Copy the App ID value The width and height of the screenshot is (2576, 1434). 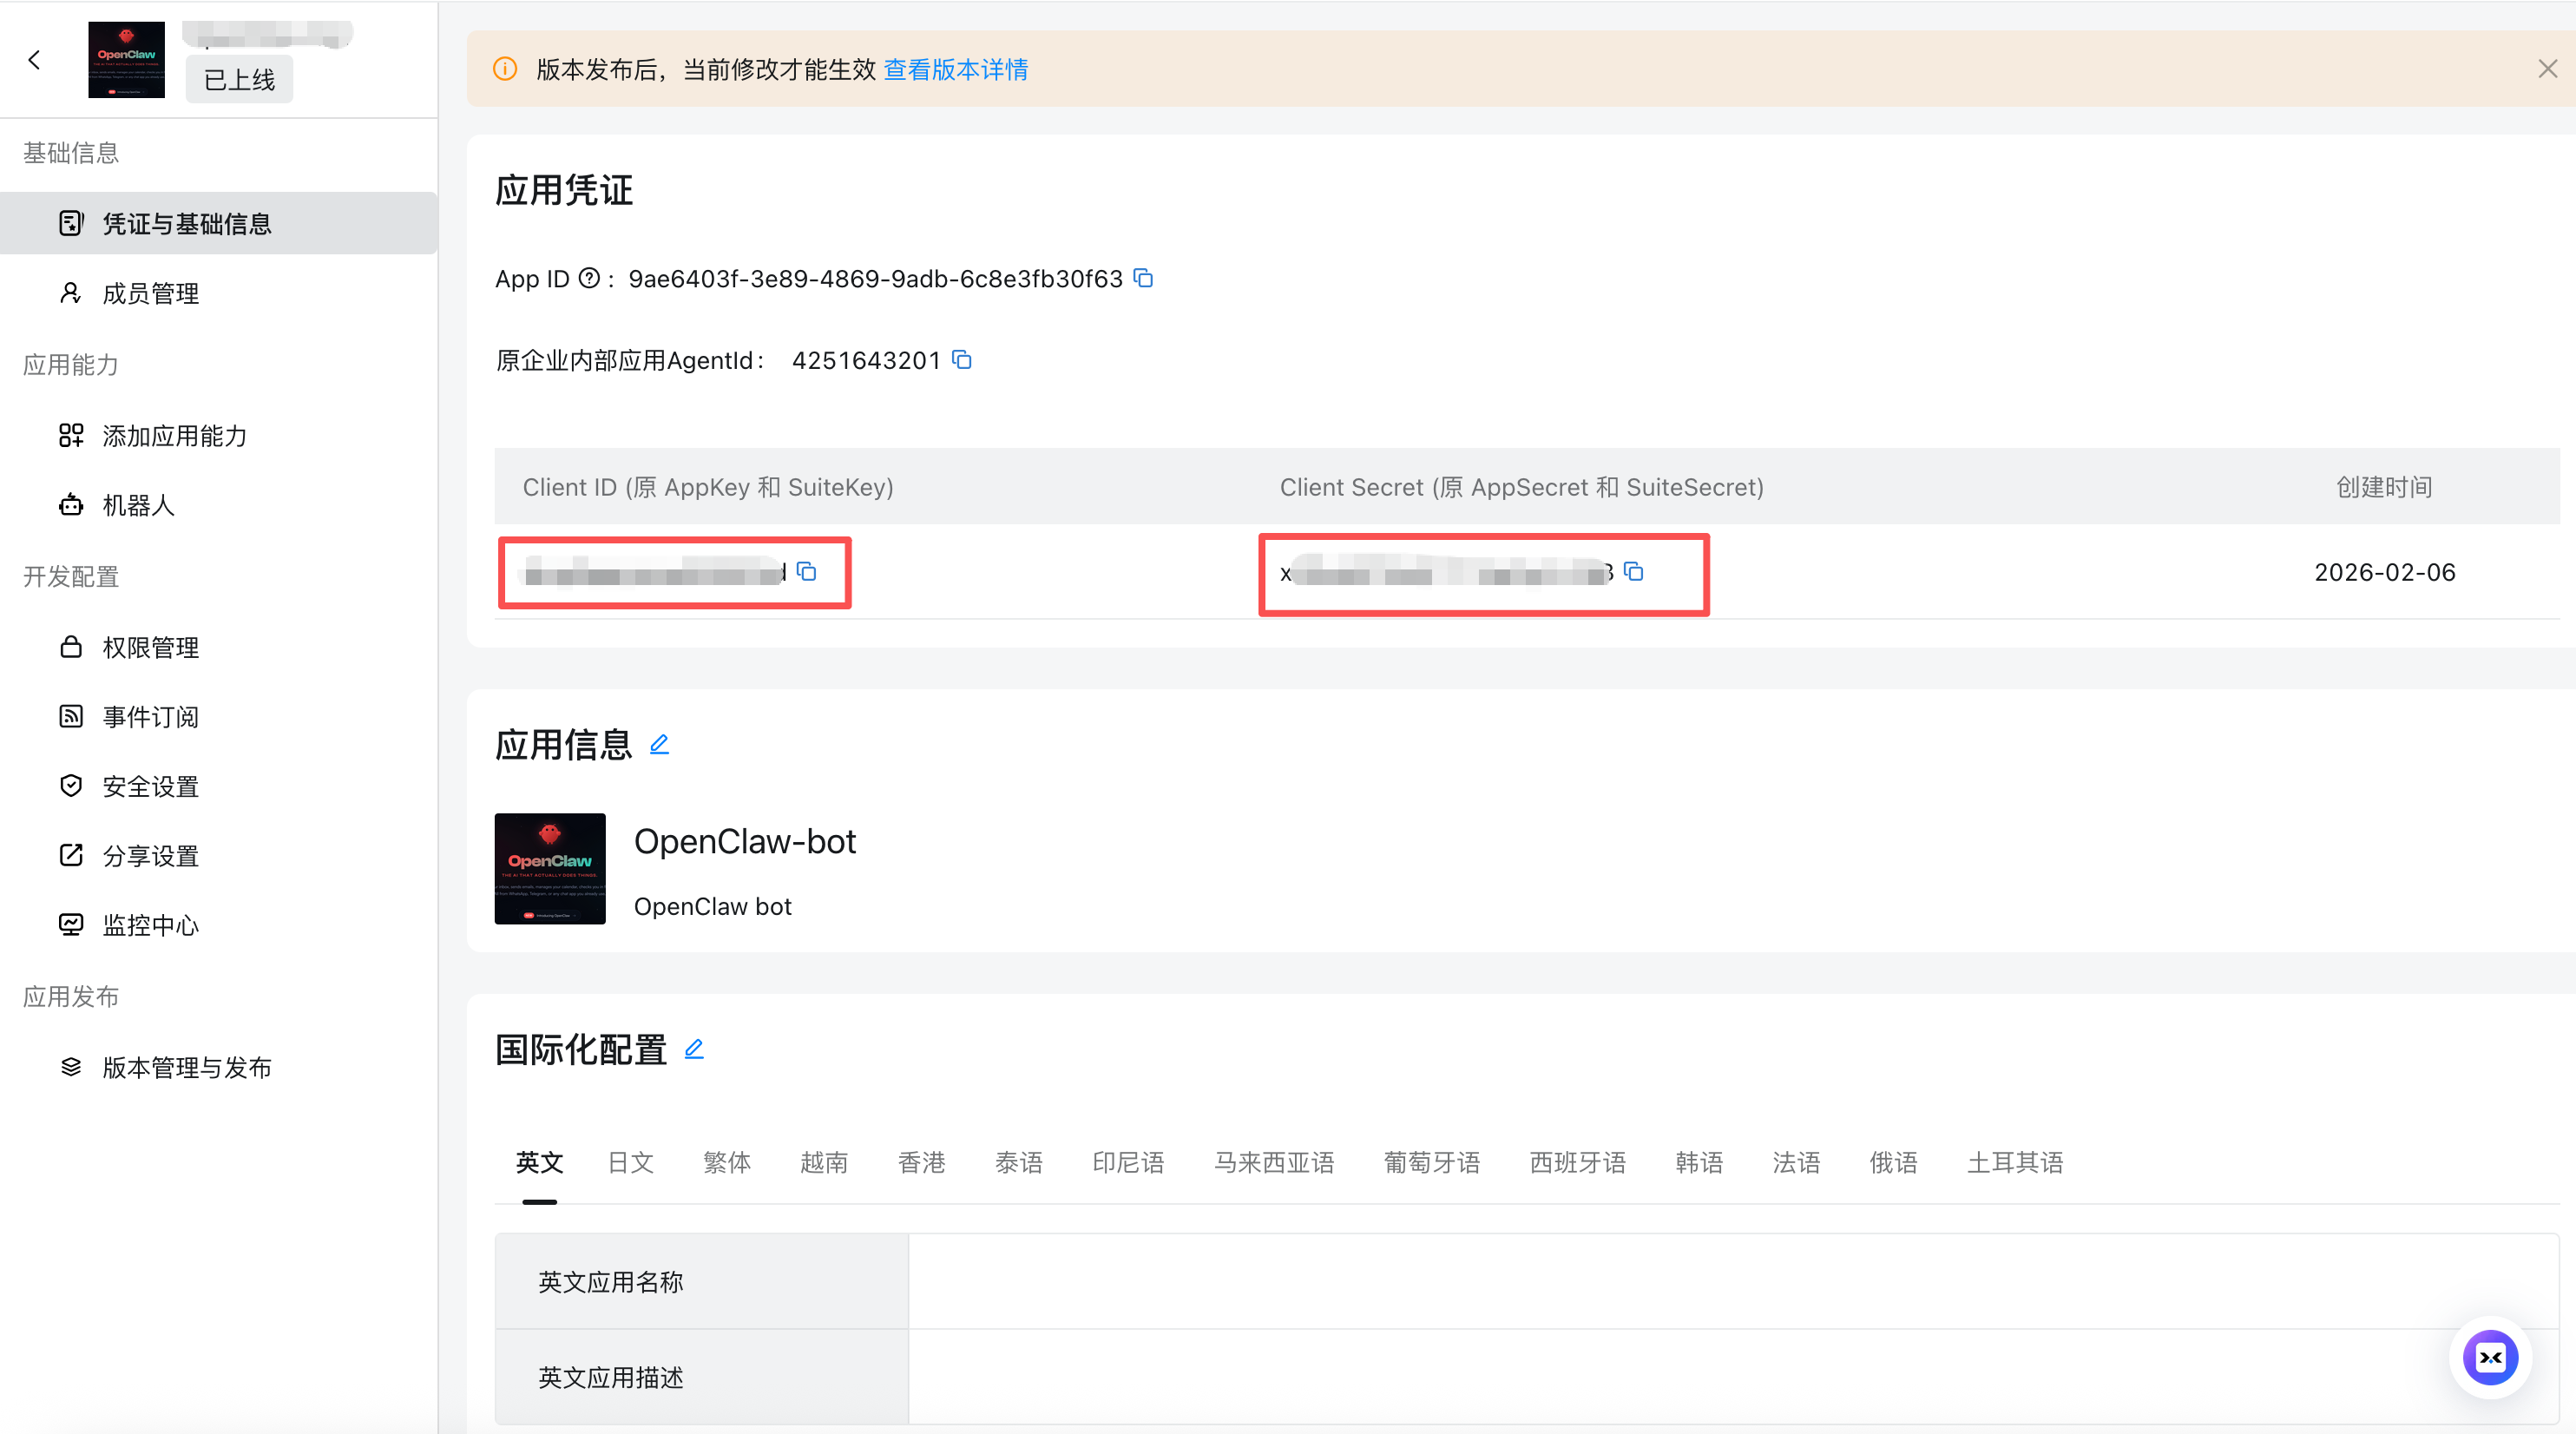pyautogui.click(x=1143, y=279)
